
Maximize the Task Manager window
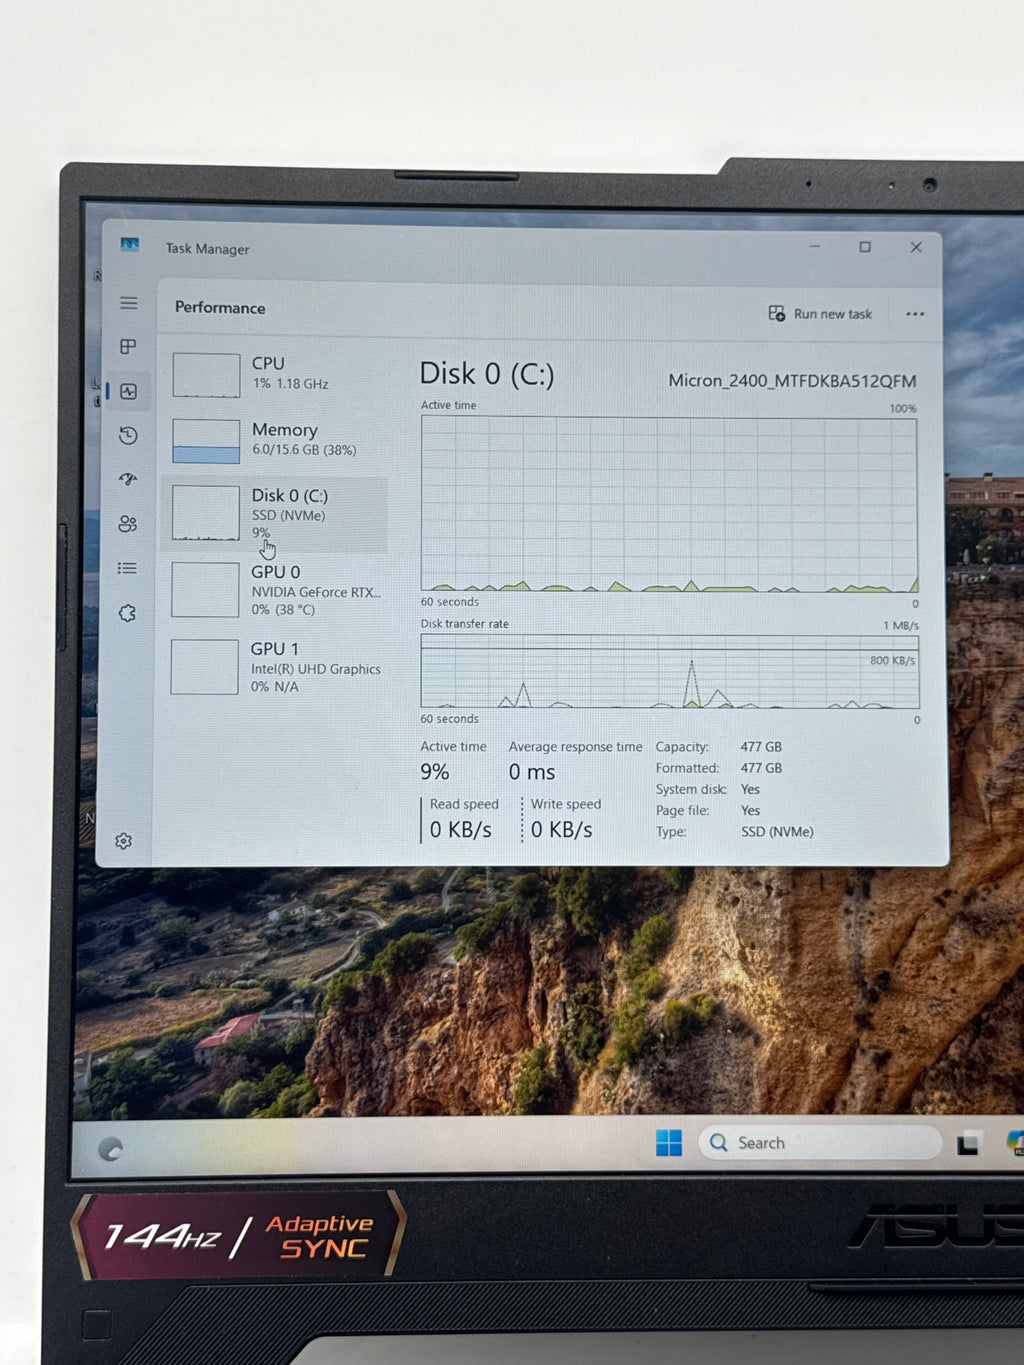click(865, 247)
